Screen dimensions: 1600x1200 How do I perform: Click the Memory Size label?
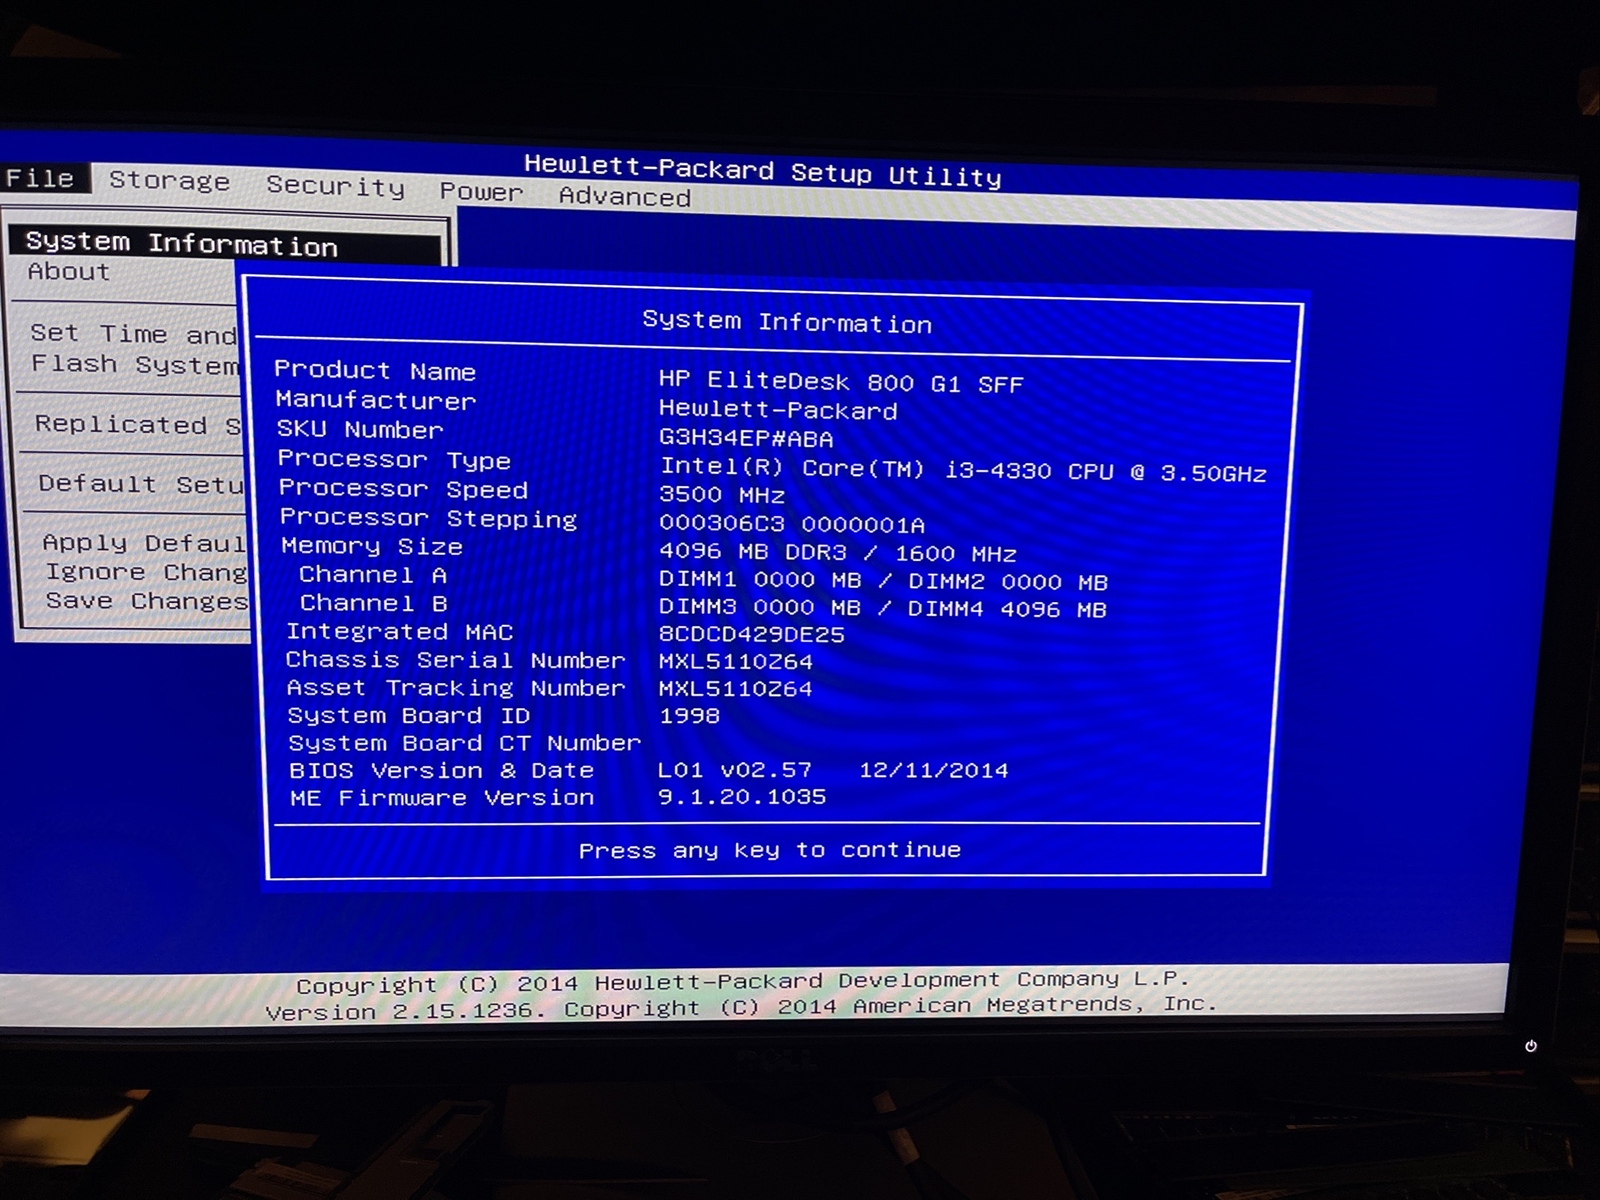(x=372, y=546)
